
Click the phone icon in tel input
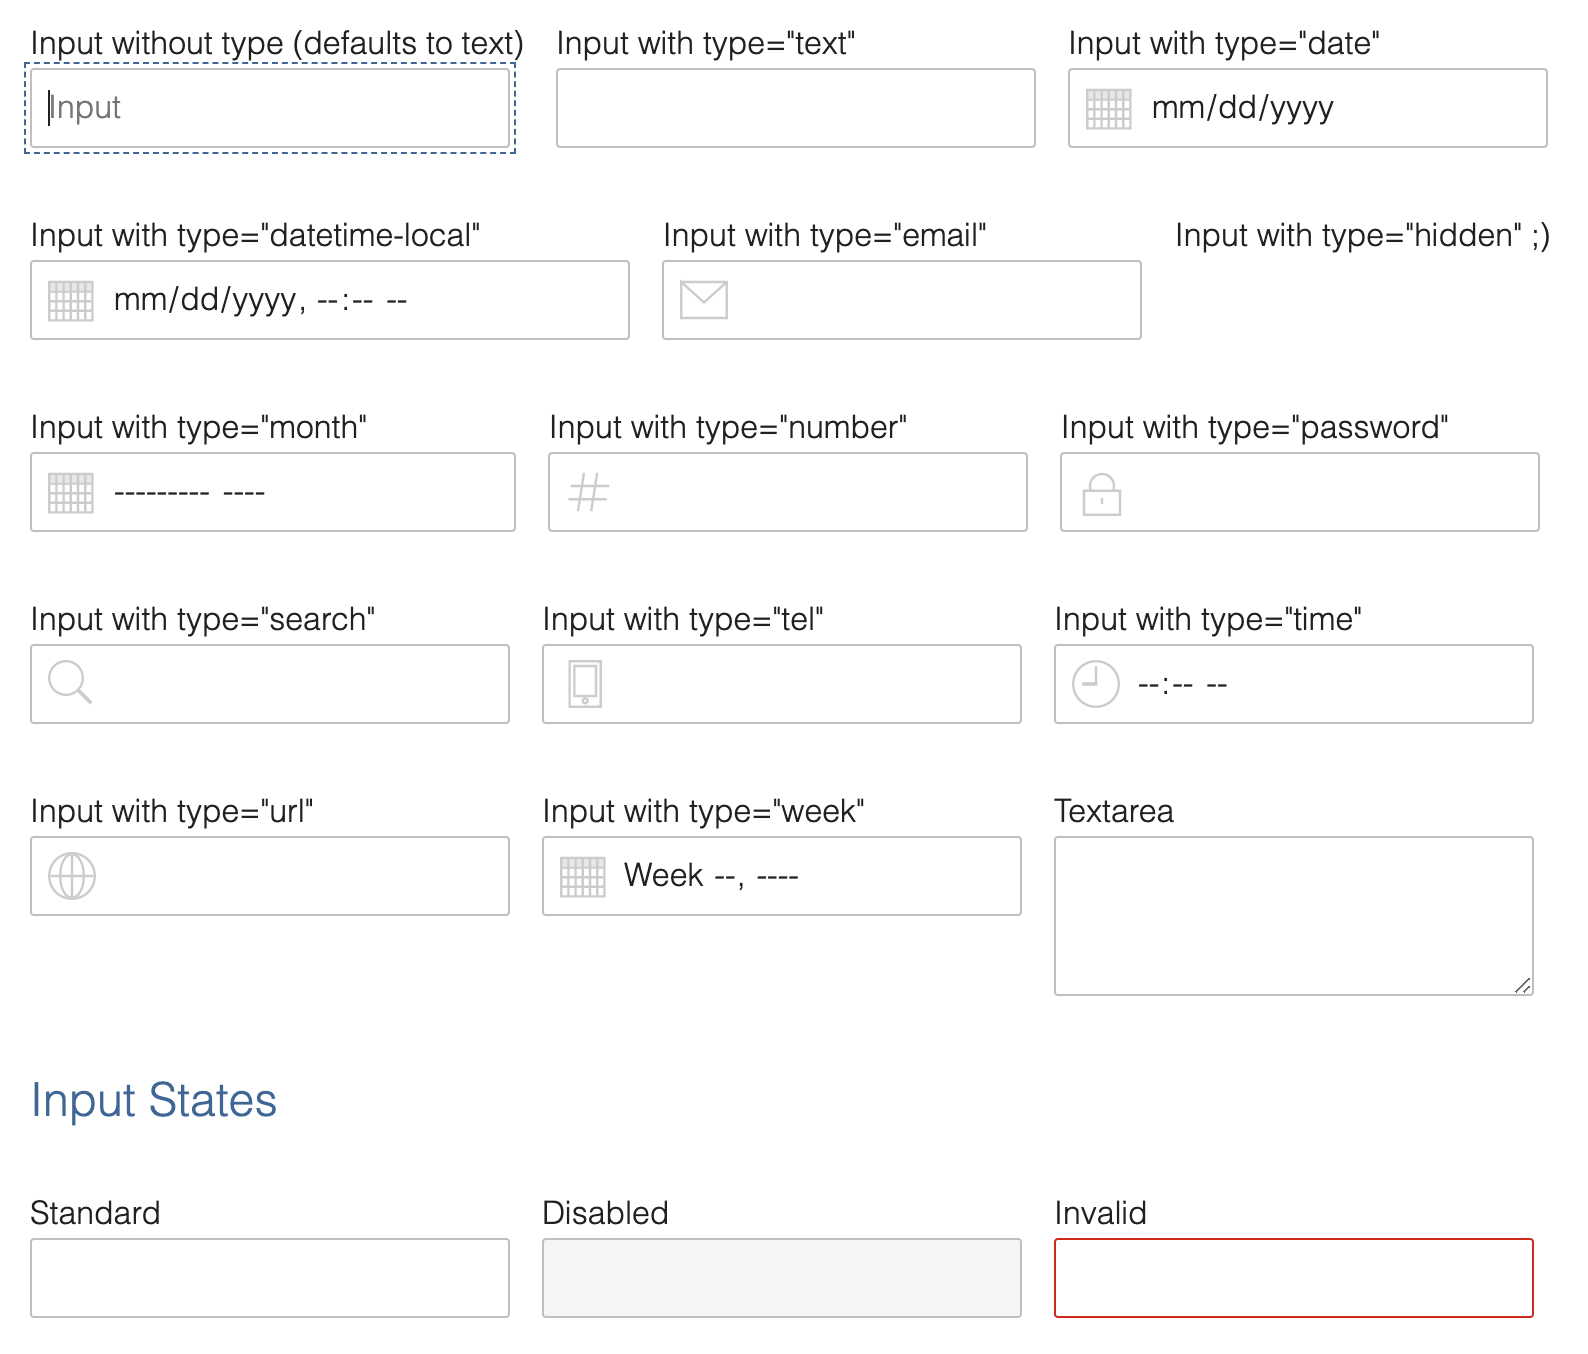click(585, 685)
